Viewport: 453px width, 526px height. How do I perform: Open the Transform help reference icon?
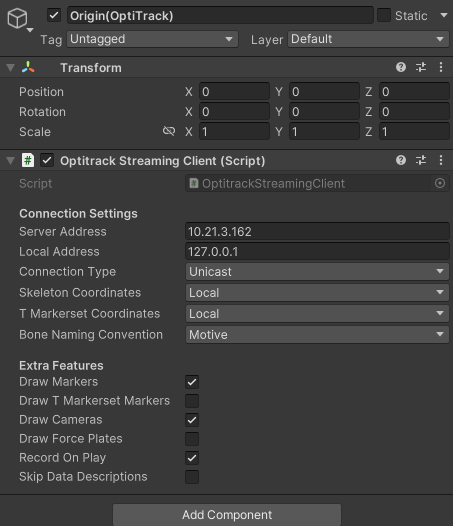pyautogui.click(x=401, y=67)
